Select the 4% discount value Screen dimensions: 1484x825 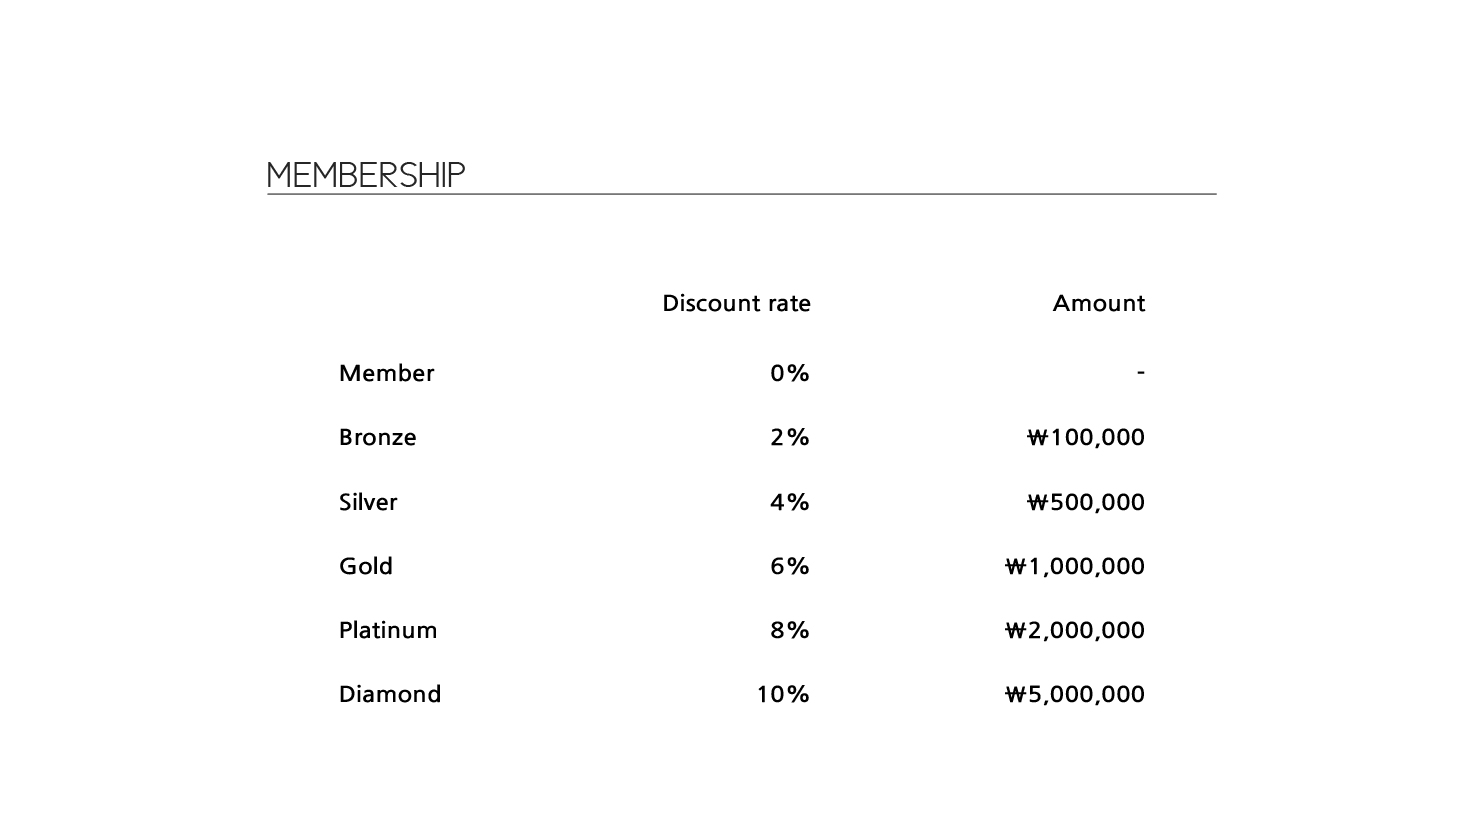pos(789,502)
